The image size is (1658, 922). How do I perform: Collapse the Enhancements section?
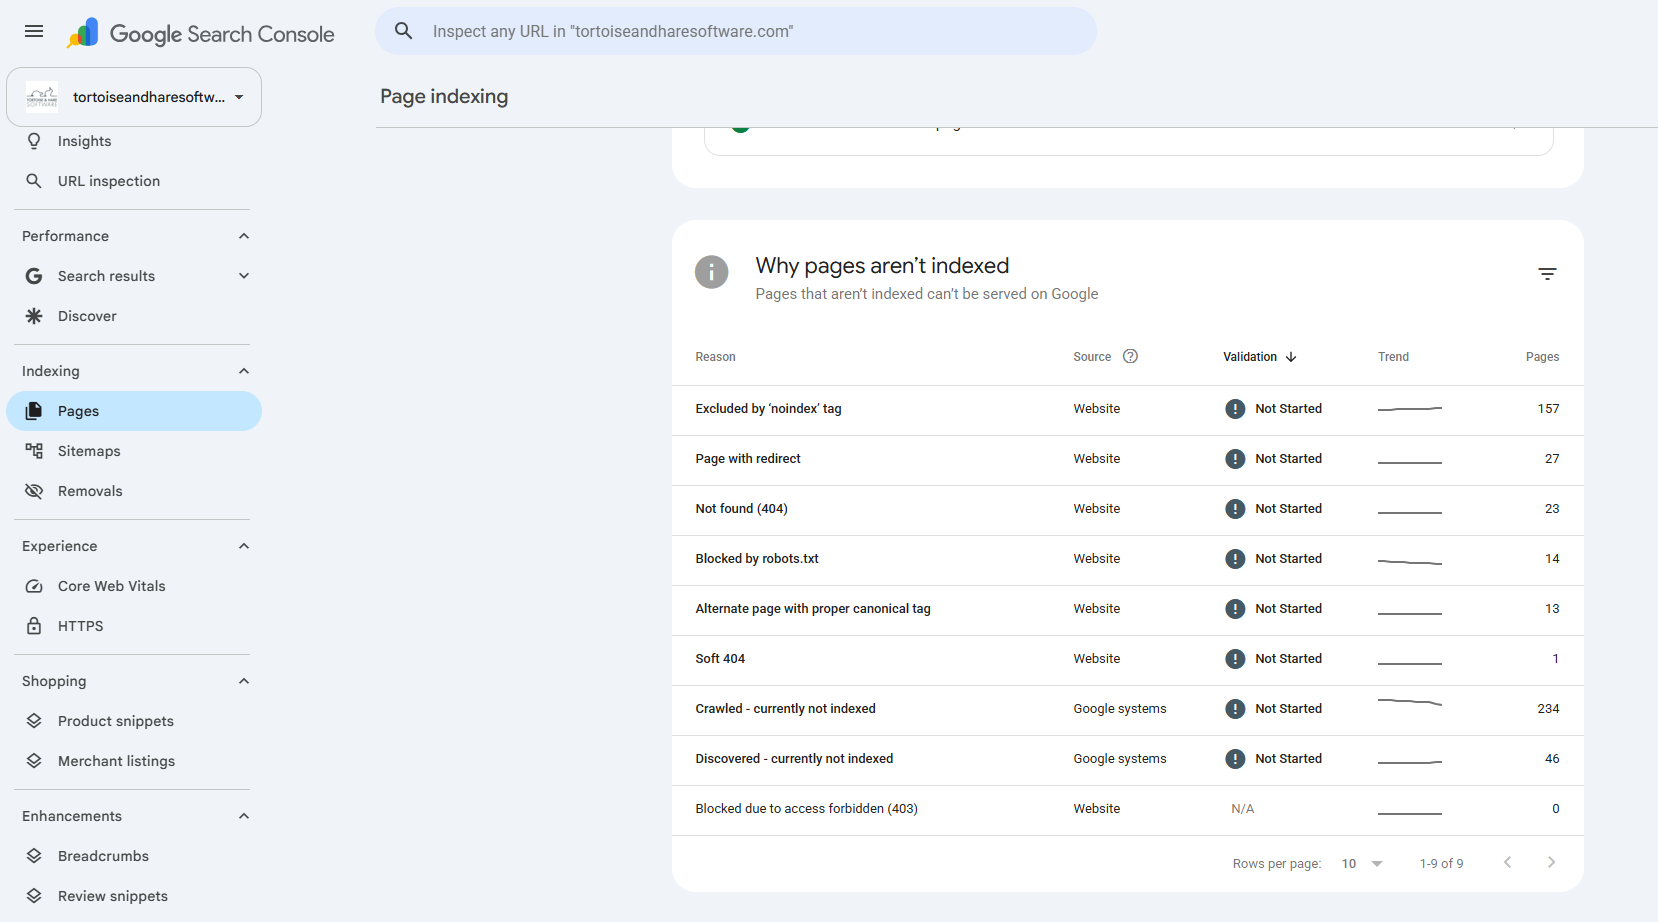click(x=244, y=816)
